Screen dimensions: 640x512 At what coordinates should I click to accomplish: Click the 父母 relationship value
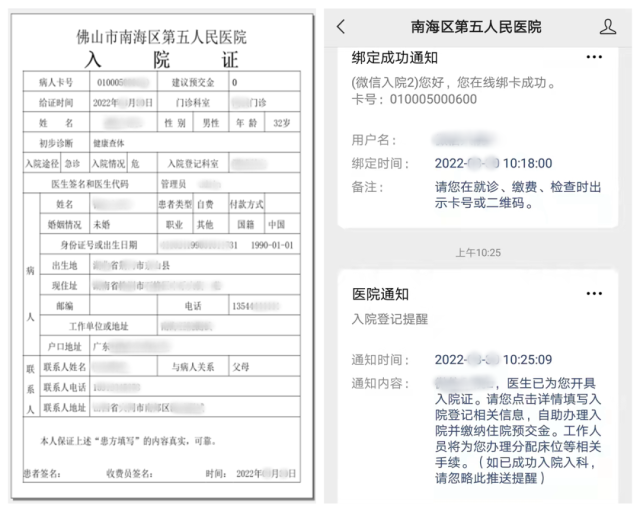pos(241,367)
